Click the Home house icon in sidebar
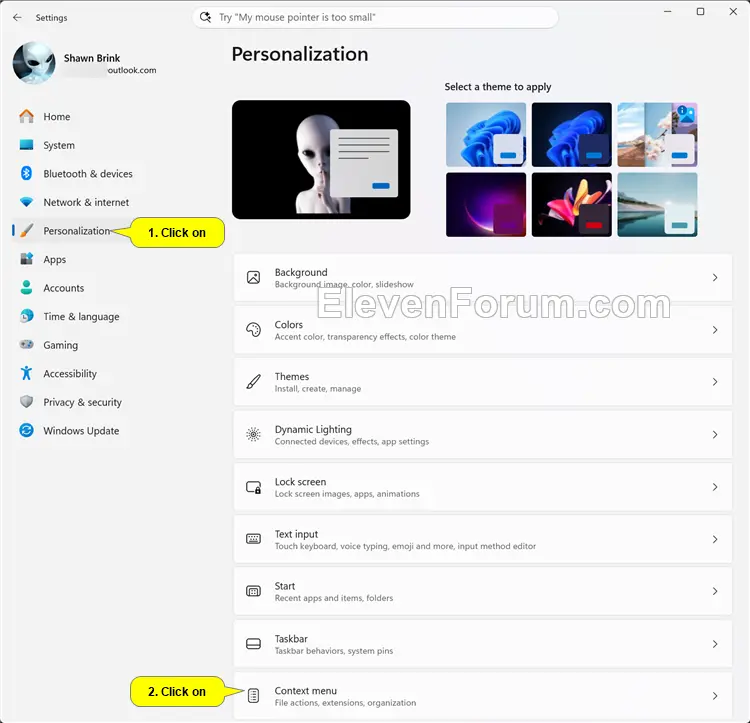 pos(26,116)
